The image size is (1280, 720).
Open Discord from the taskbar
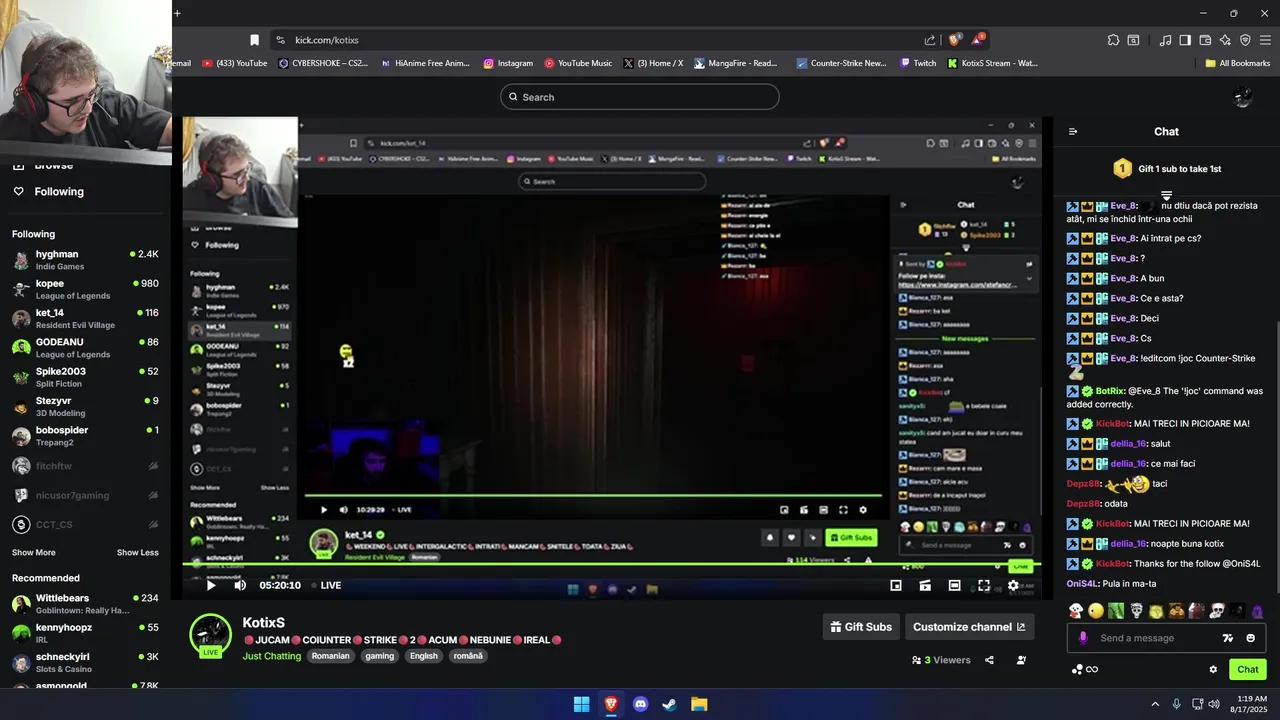click(x=640, y=704)
